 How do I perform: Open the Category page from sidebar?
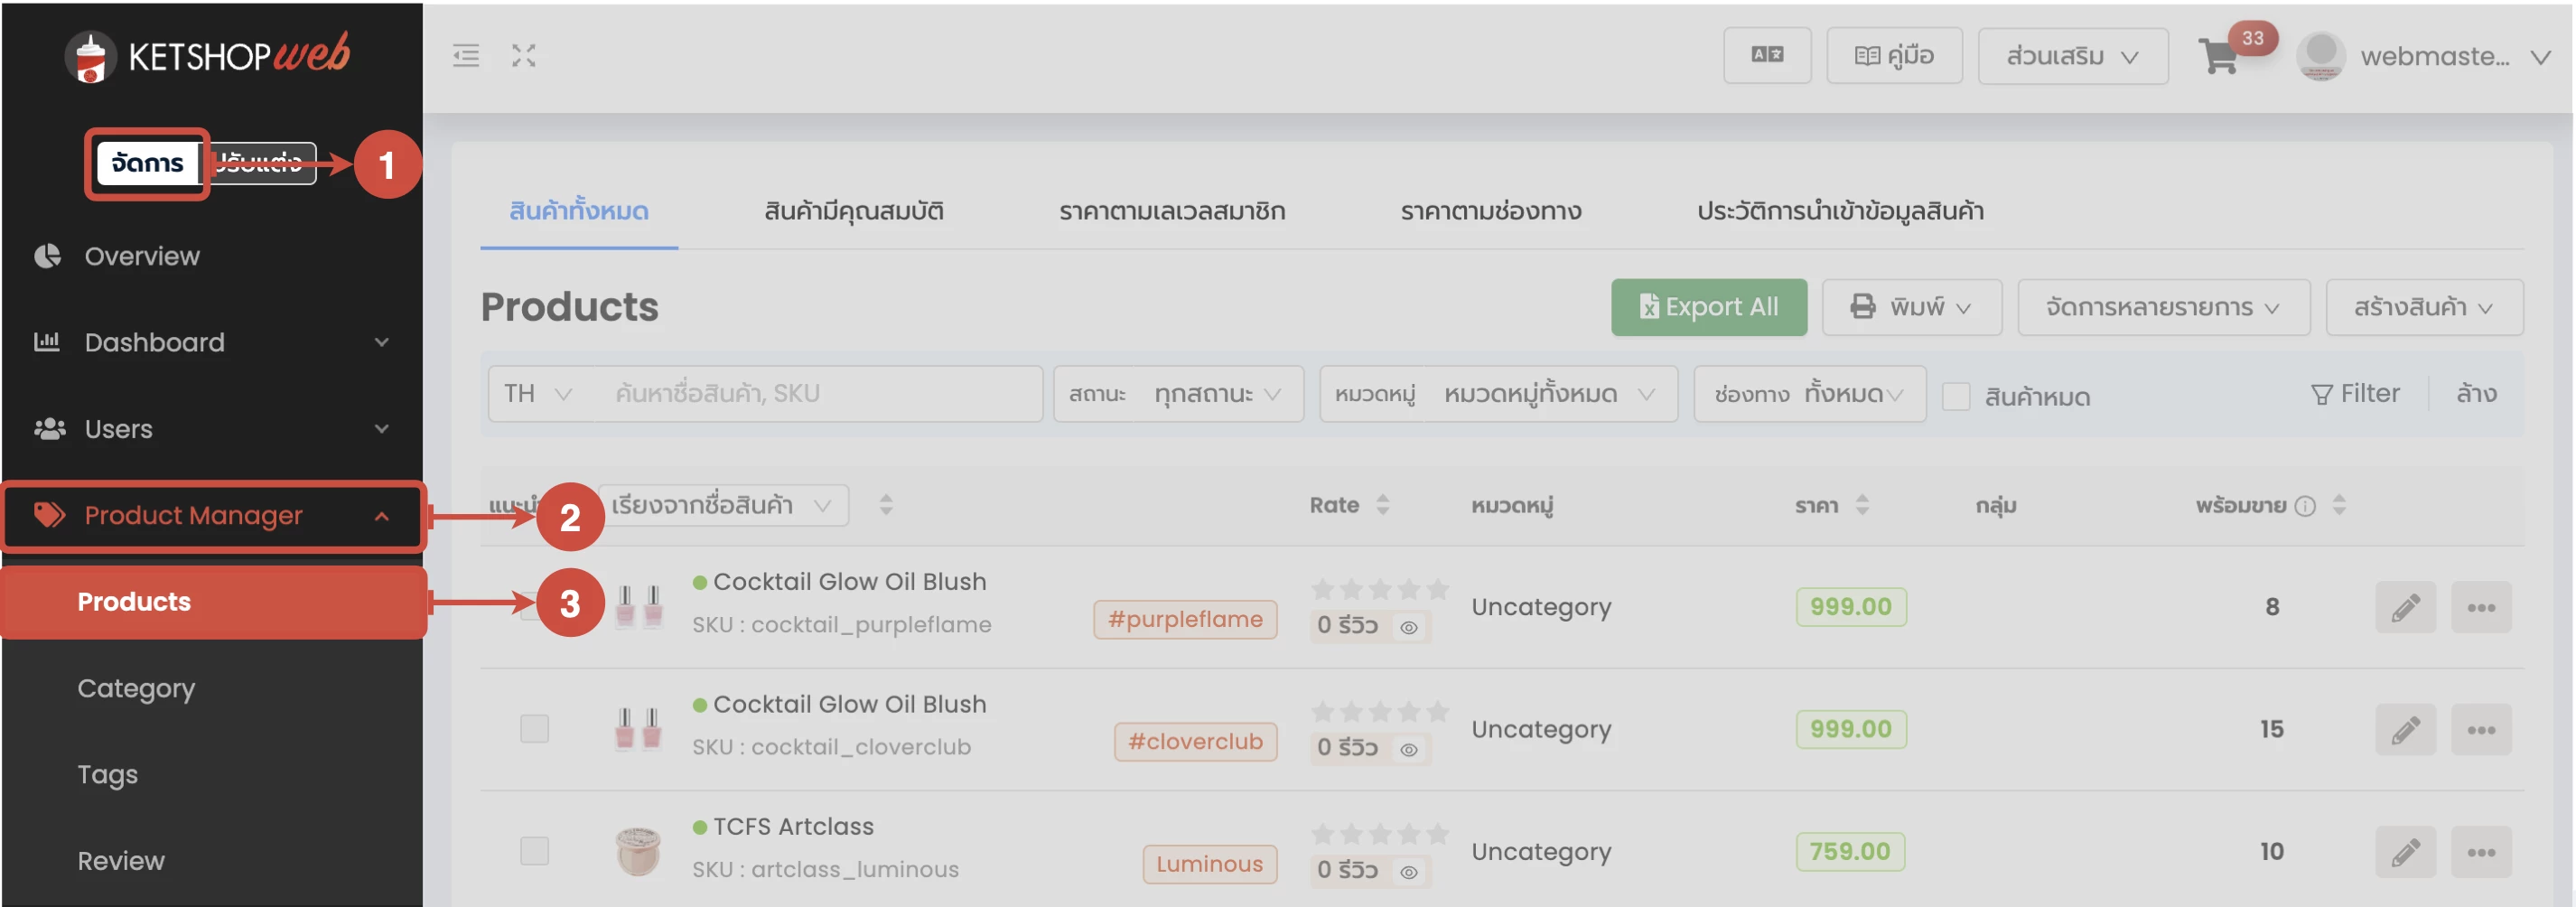pyautogui.click(x=136, y=688)
